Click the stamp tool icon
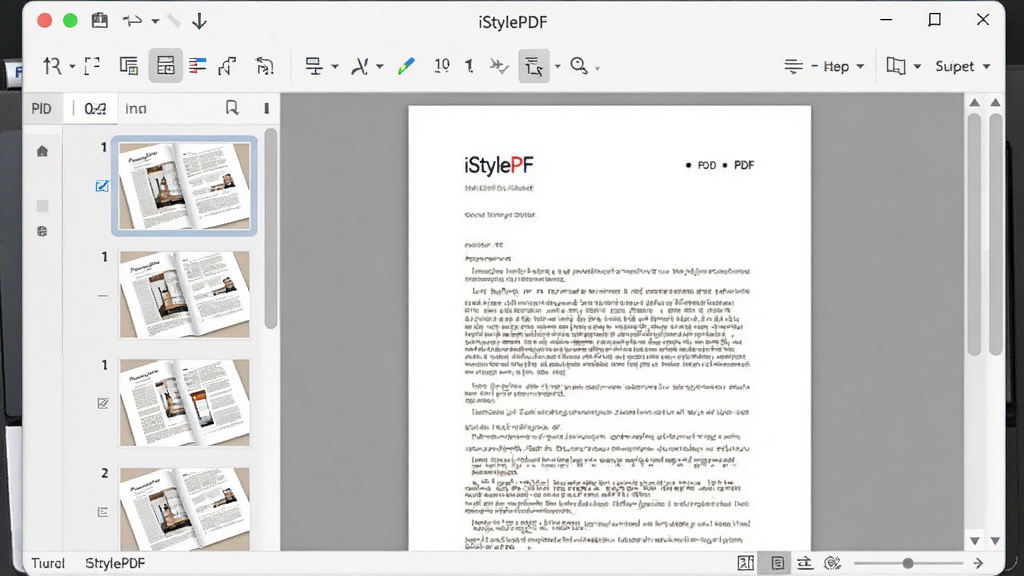This screenshot has height=576, width=1024. pyautogui.click(x=314, y=66)
